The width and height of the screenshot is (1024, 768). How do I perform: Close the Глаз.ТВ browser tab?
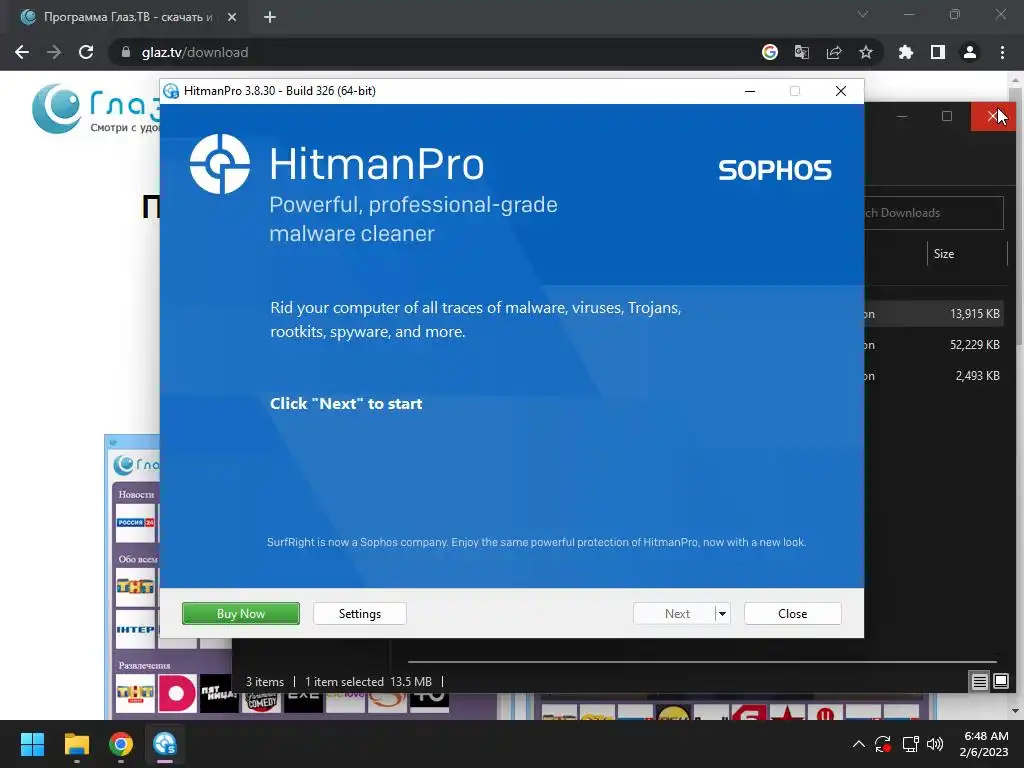click(232, 17)
